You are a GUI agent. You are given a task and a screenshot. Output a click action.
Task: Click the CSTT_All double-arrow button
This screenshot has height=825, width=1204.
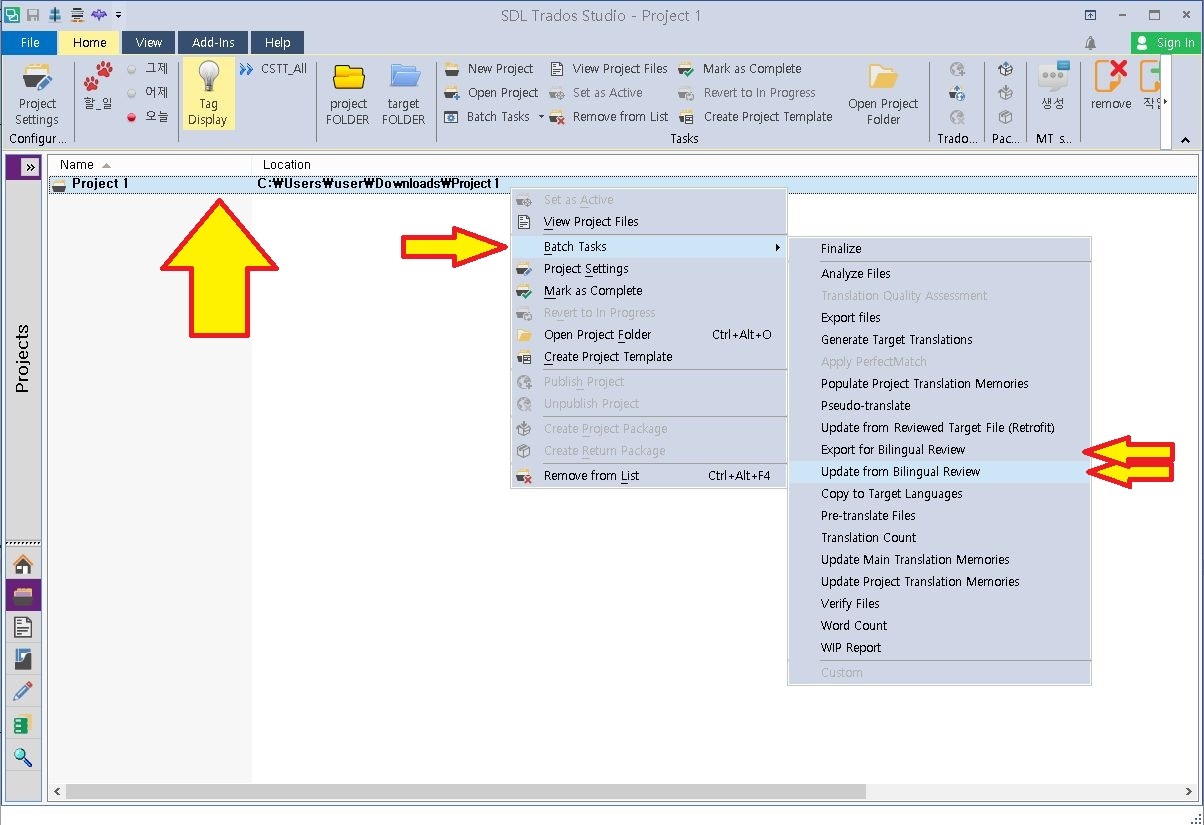pyautogui.click(x=273, y=69)
